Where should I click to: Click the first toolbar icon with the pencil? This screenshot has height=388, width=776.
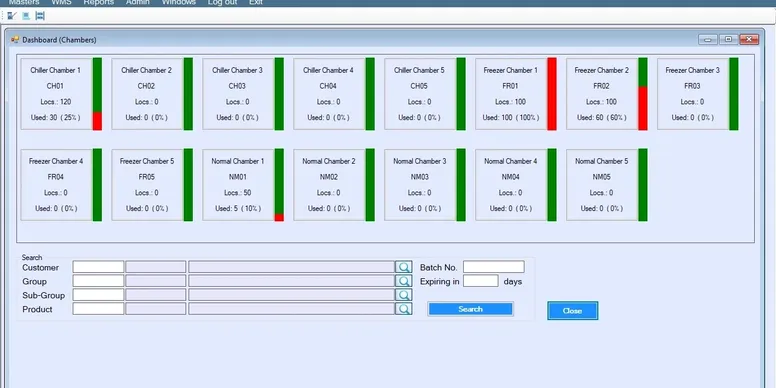coord(12,16)
